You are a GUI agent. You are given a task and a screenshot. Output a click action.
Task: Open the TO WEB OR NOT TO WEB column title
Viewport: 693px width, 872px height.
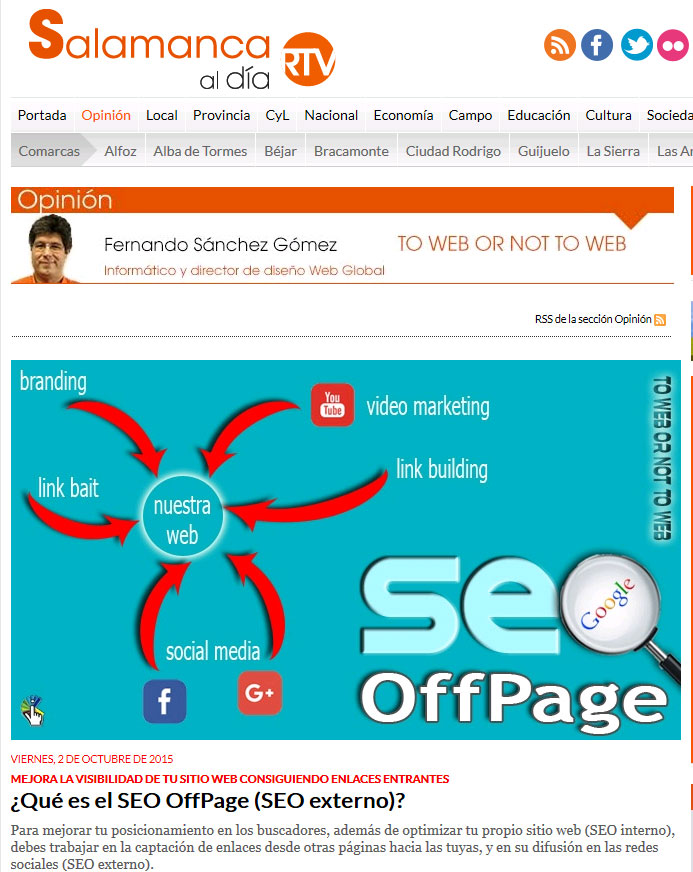(x=512, y=244)
